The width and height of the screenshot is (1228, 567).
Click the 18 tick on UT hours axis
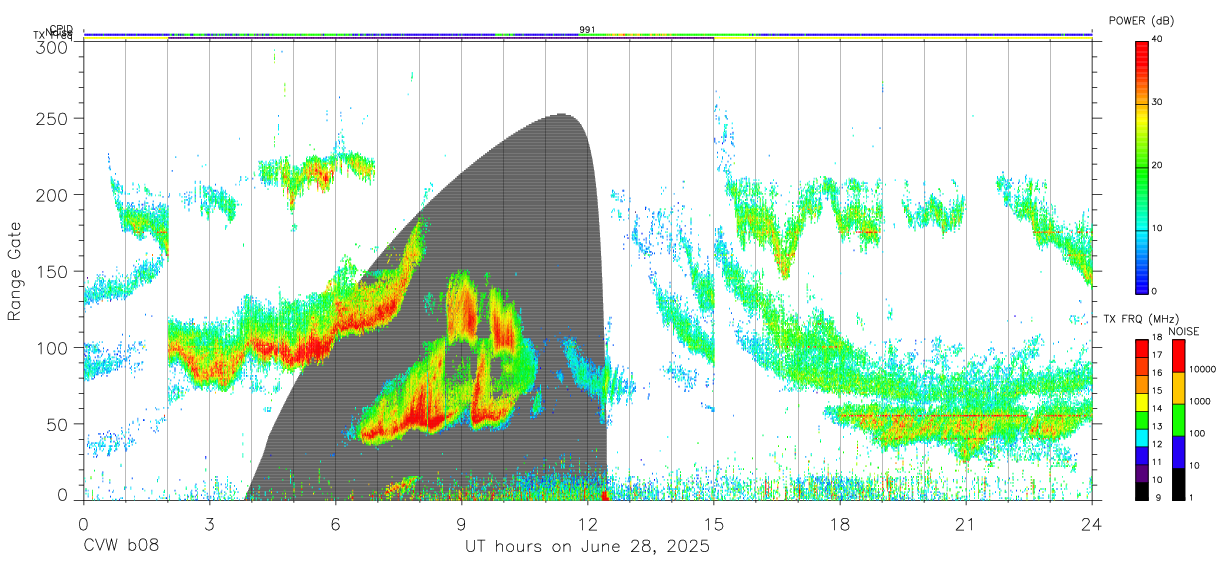[840, 524]
